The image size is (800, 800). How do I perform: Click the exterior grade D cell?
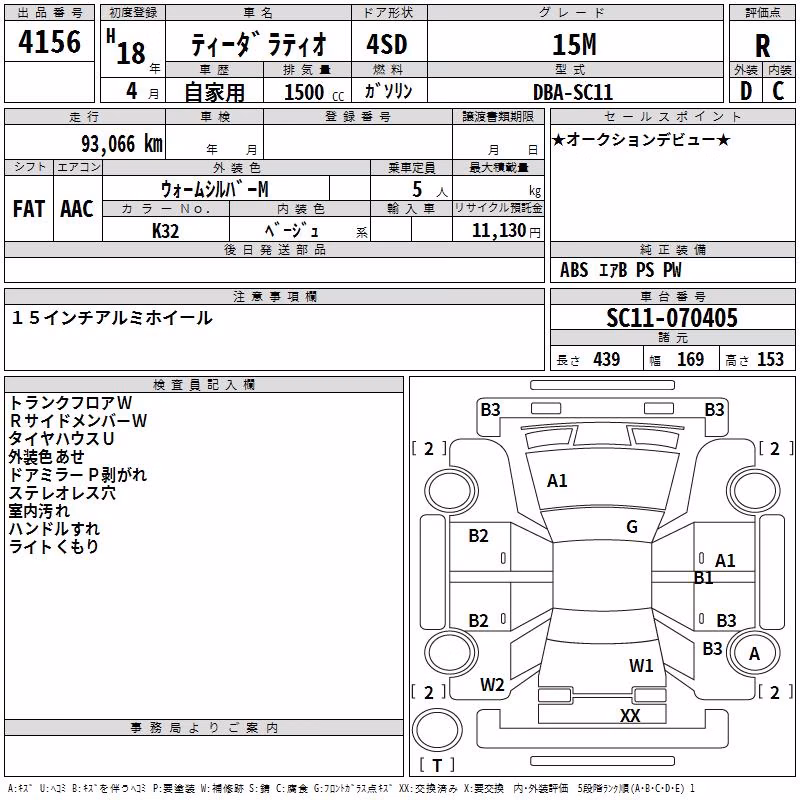pos(746,91)
